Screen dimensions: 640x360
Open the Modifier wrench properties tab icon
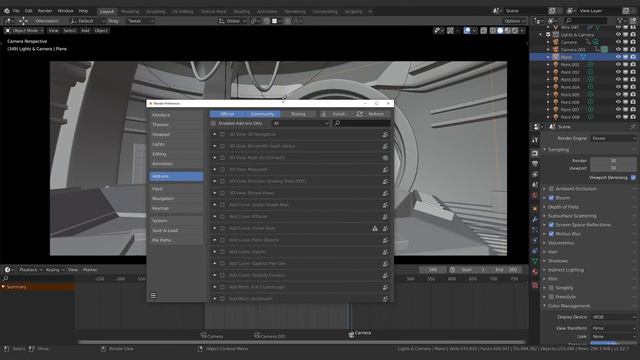tap(535, 220)
